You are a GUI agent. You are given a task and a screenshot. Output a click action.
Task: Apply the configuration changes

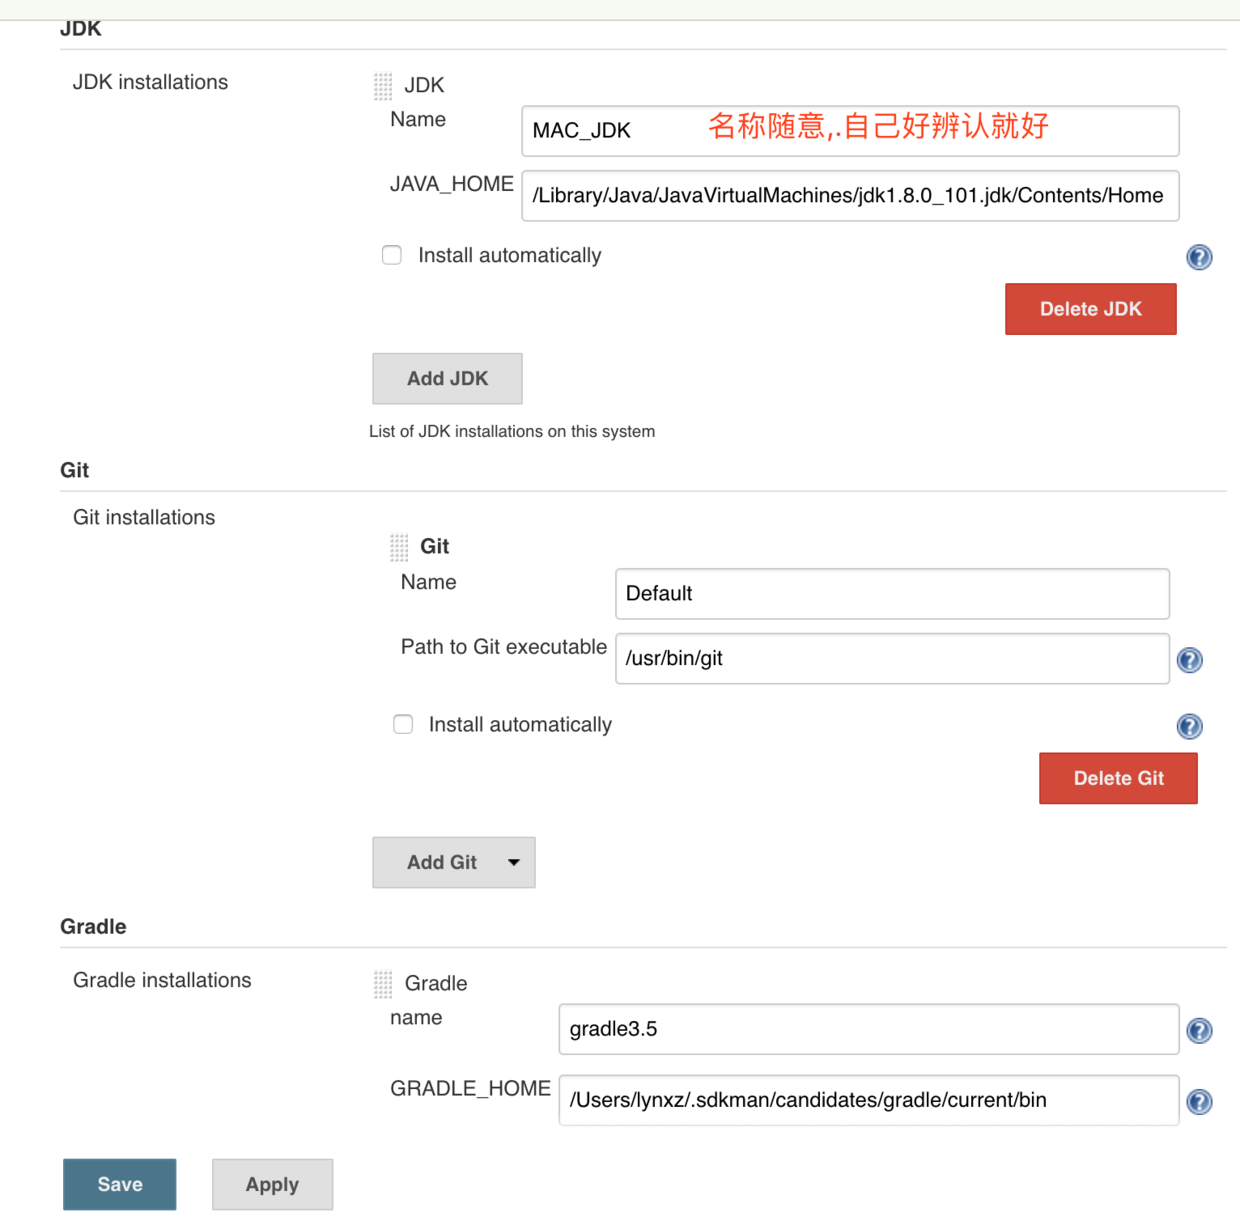(x=272, y=1184)
